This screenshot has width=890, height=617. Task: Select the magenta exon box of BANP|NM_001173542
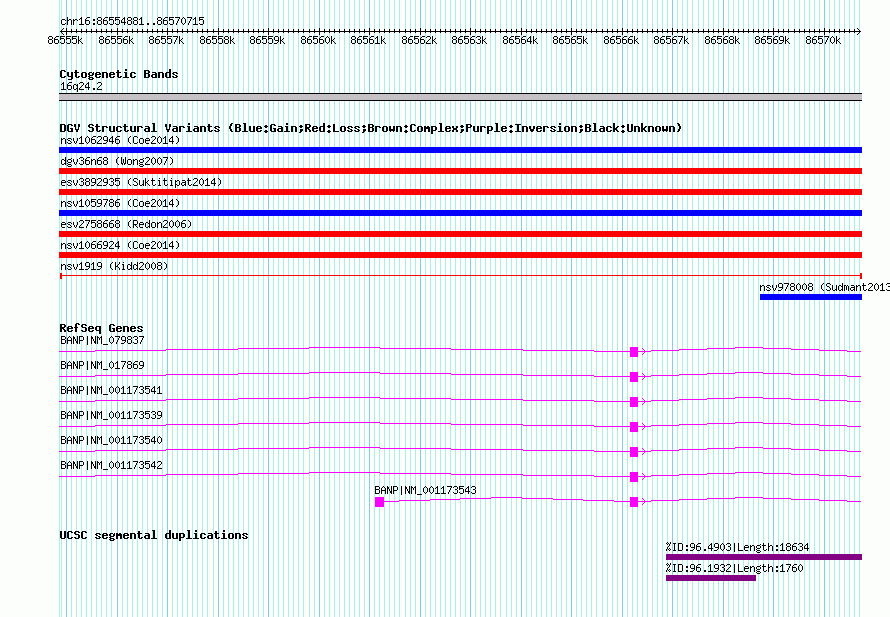[634, 477]
